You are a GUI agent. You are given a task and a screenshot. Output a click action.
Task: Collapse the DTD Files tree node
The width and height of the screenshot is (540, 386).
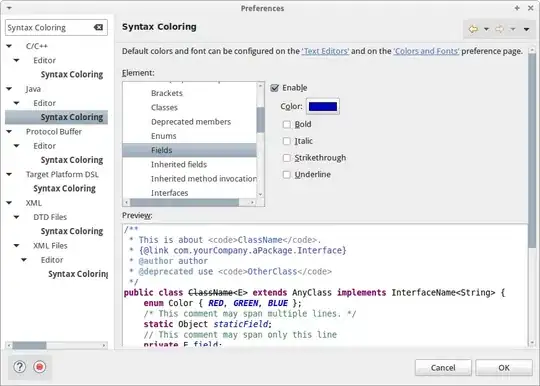coord(17,217)
